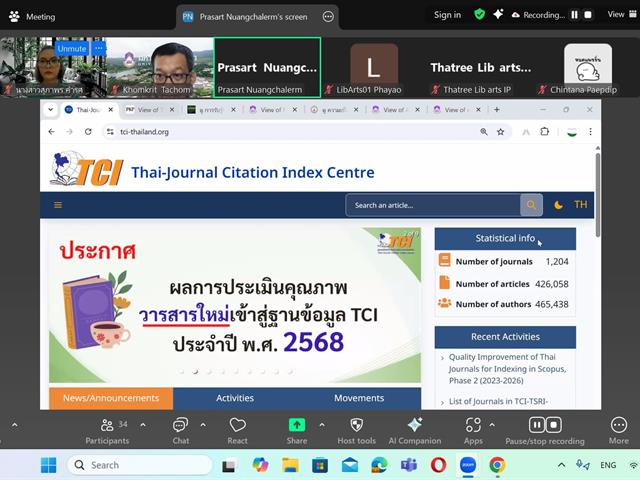Expand audio options caret at far left toolbar
The width and height of the screenshot is (640, 480).
point(15,425)
